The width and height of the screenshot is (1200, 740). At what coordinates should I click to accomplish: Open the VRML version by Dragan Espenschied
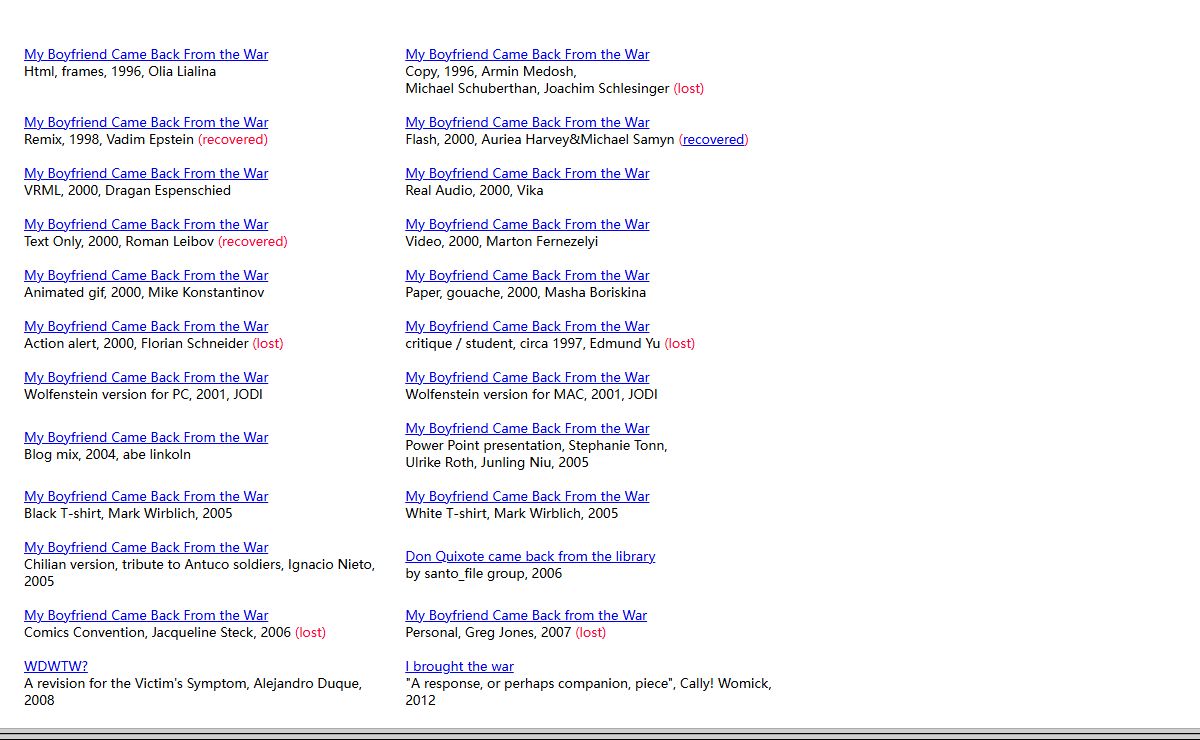tap(146, 173)
